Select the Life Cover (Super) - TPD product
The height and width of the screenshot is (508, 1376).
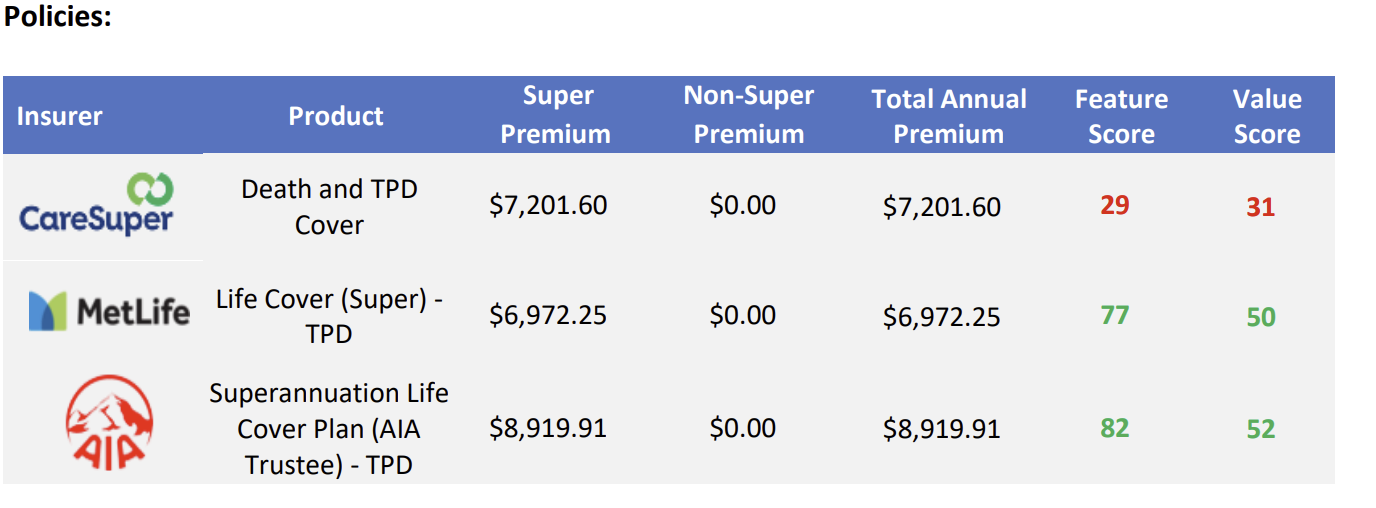click(329, 316)
